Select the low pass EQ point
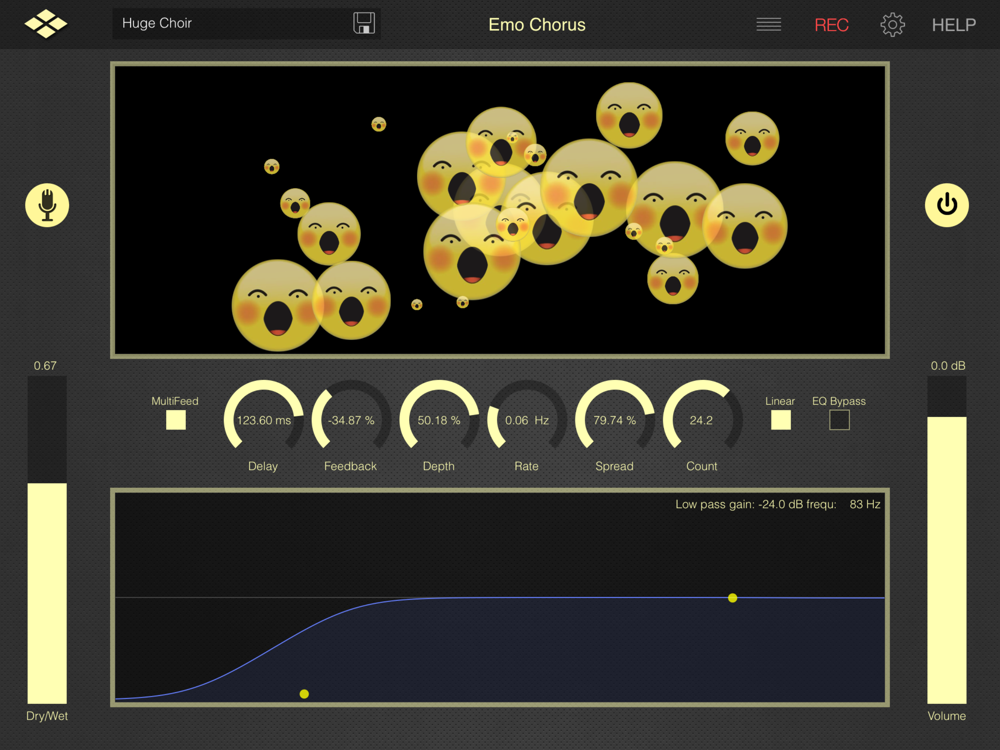The width and height of the screenshot is (1000, 750). coord(304,694)
